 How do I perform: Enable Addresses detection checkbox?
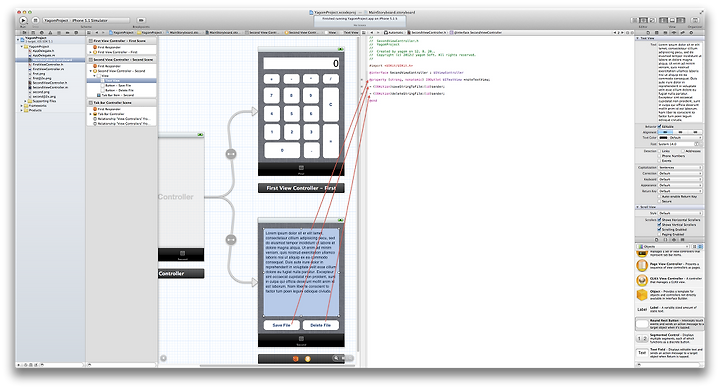point(683,151)
